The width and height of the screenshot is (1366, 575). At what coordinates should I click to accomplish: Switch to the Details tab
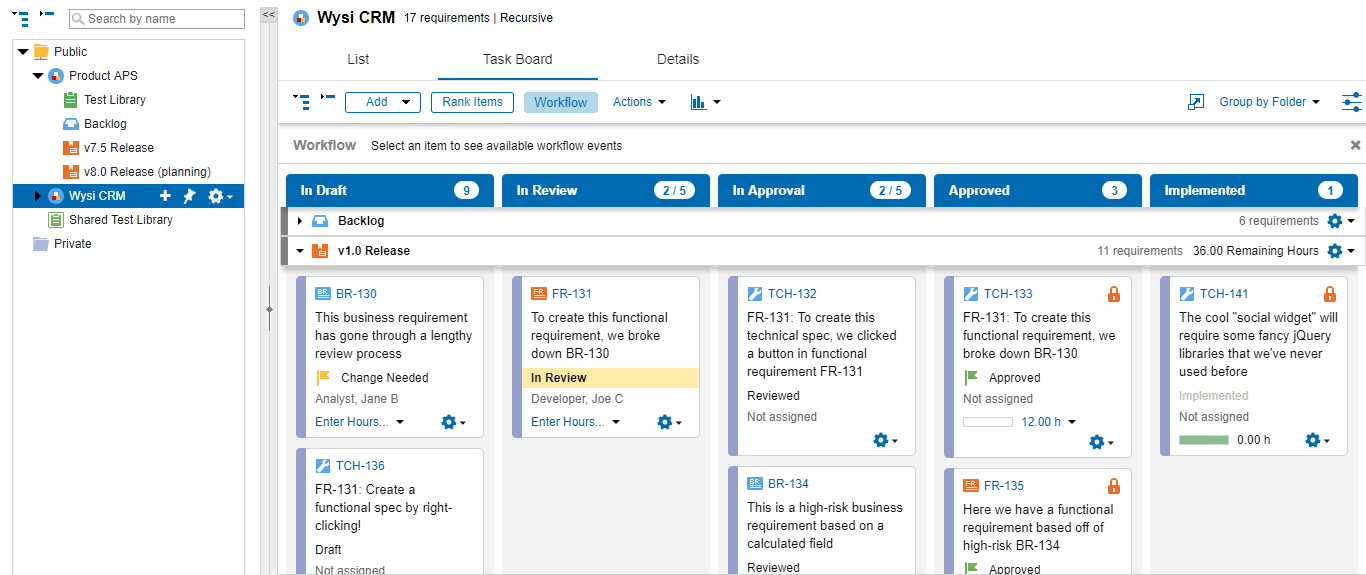pyautogui.click(x=677, y=59)
